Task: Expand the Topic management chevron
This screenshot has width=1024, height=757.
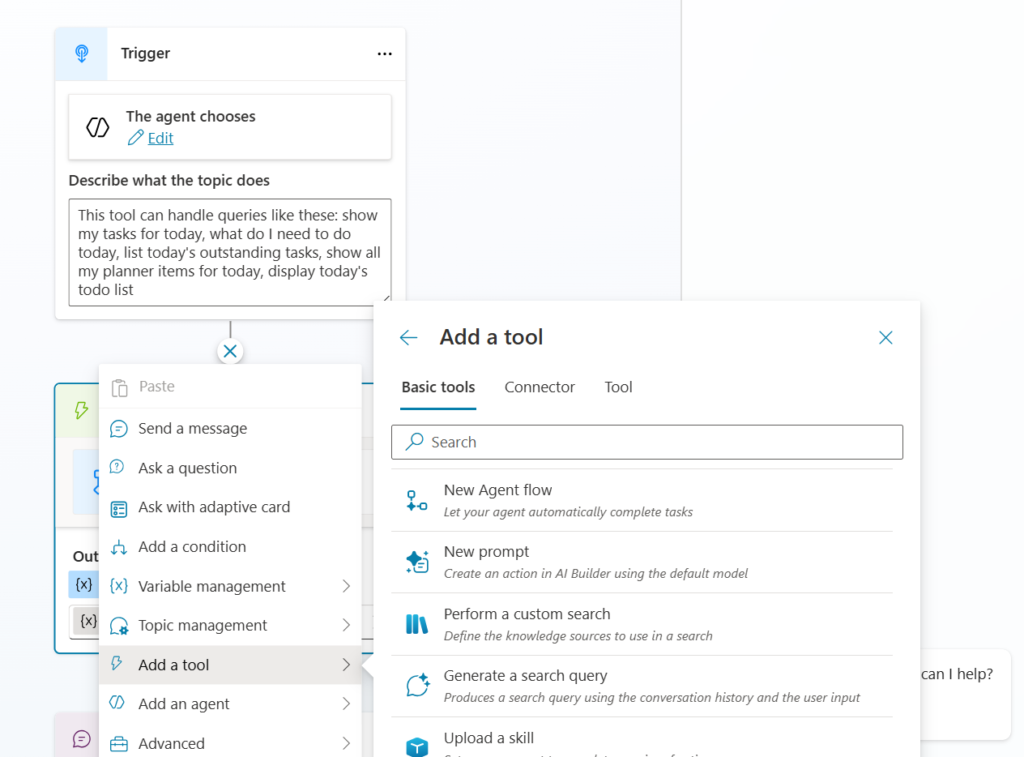Action: coord(346,625)
